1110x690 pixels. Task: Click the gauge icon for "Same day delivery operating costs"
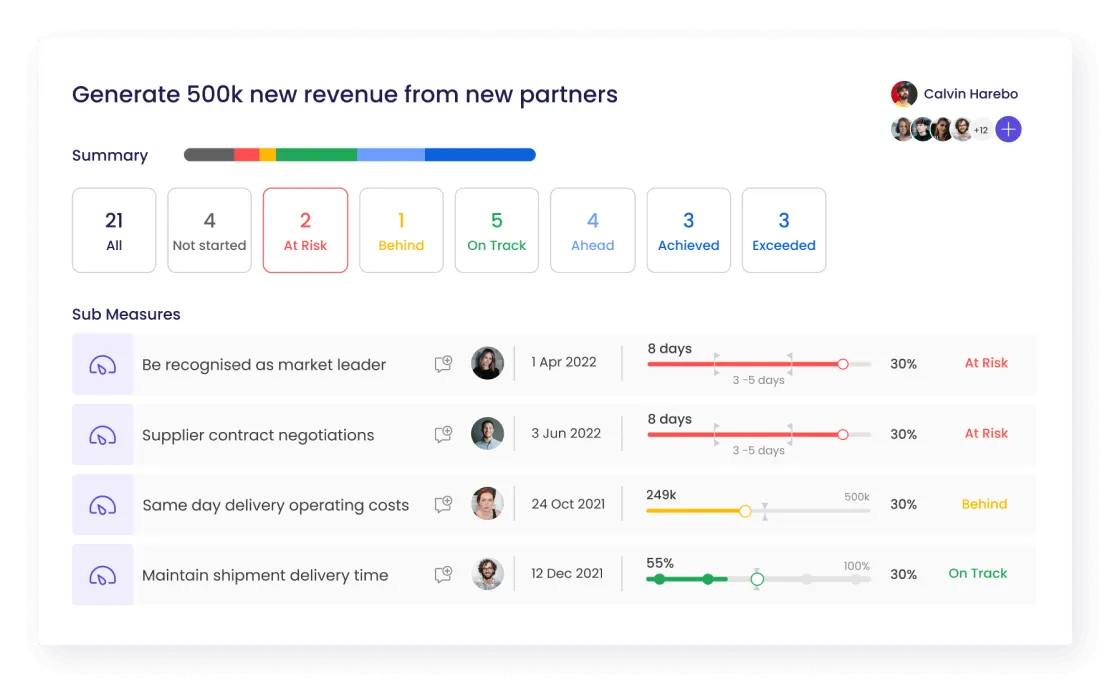[x=103, y=504]
